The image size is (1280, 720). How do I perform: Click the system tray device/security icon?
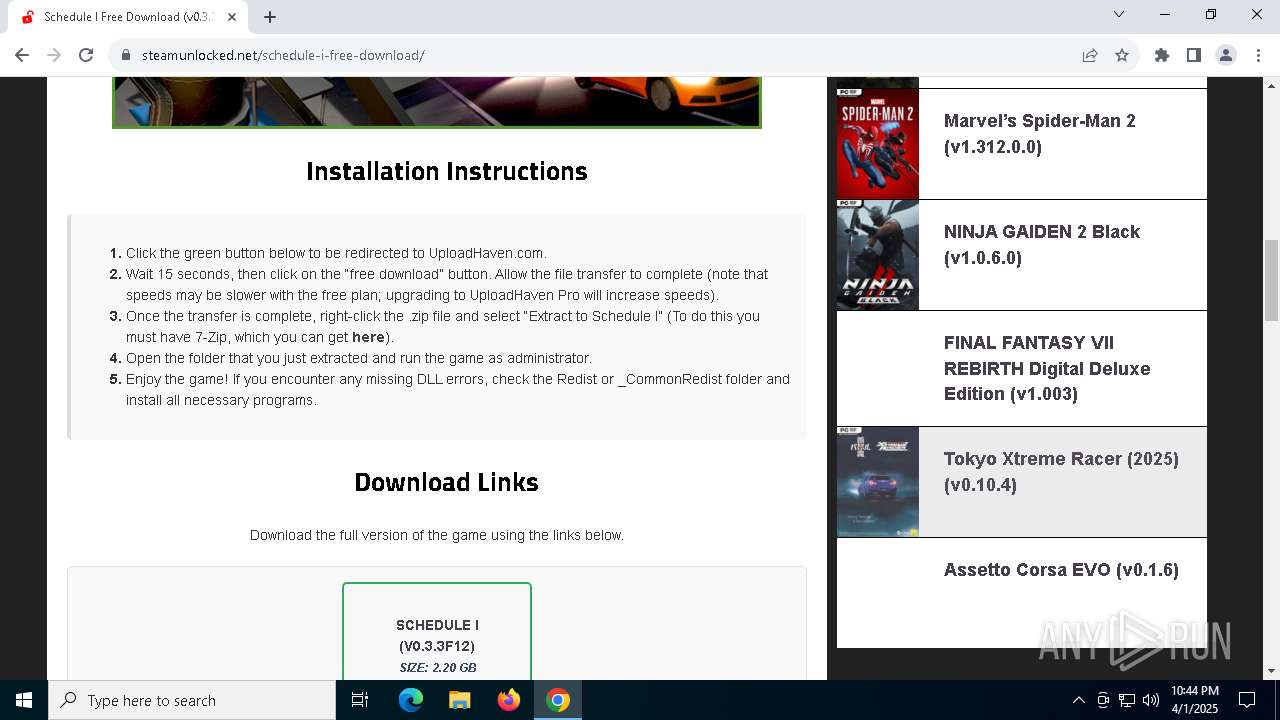tap(1103, 700)
